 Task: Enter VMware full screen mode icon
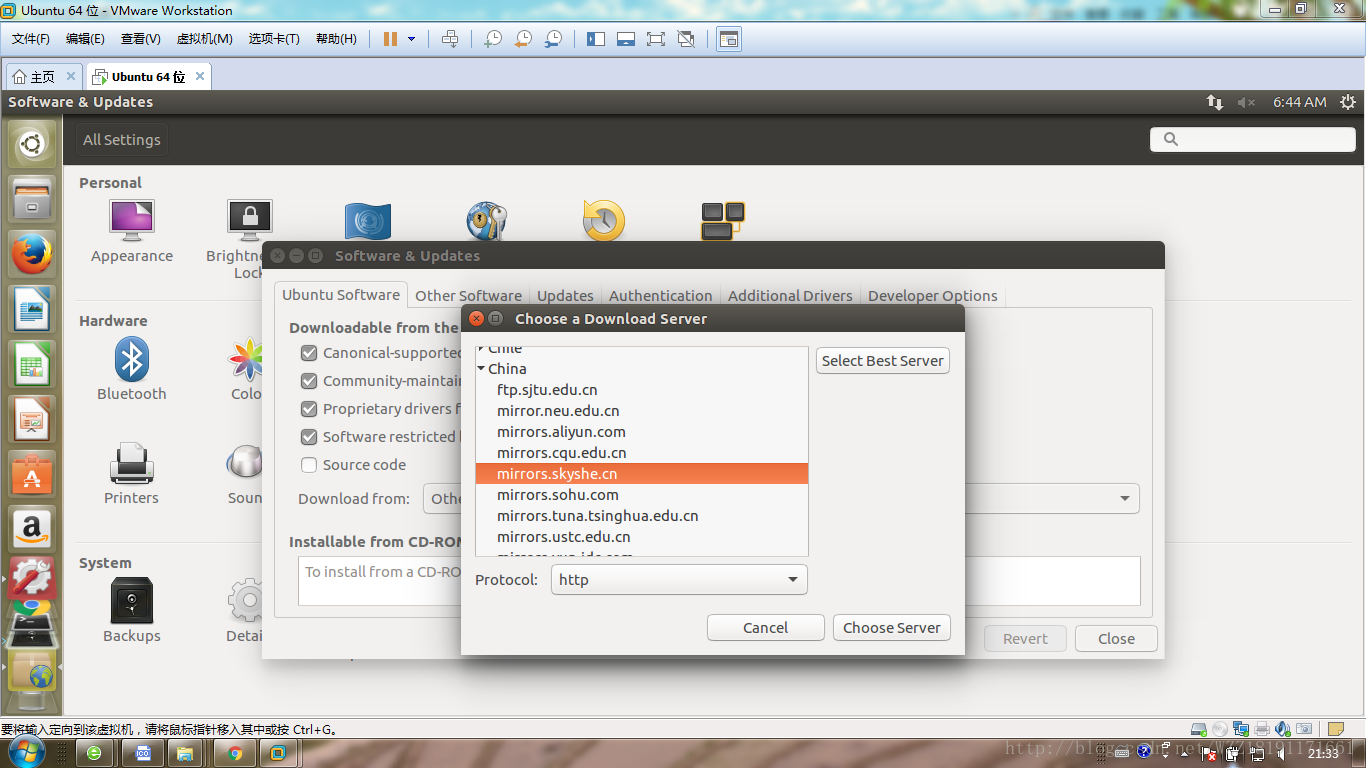[x=656, y=39]
